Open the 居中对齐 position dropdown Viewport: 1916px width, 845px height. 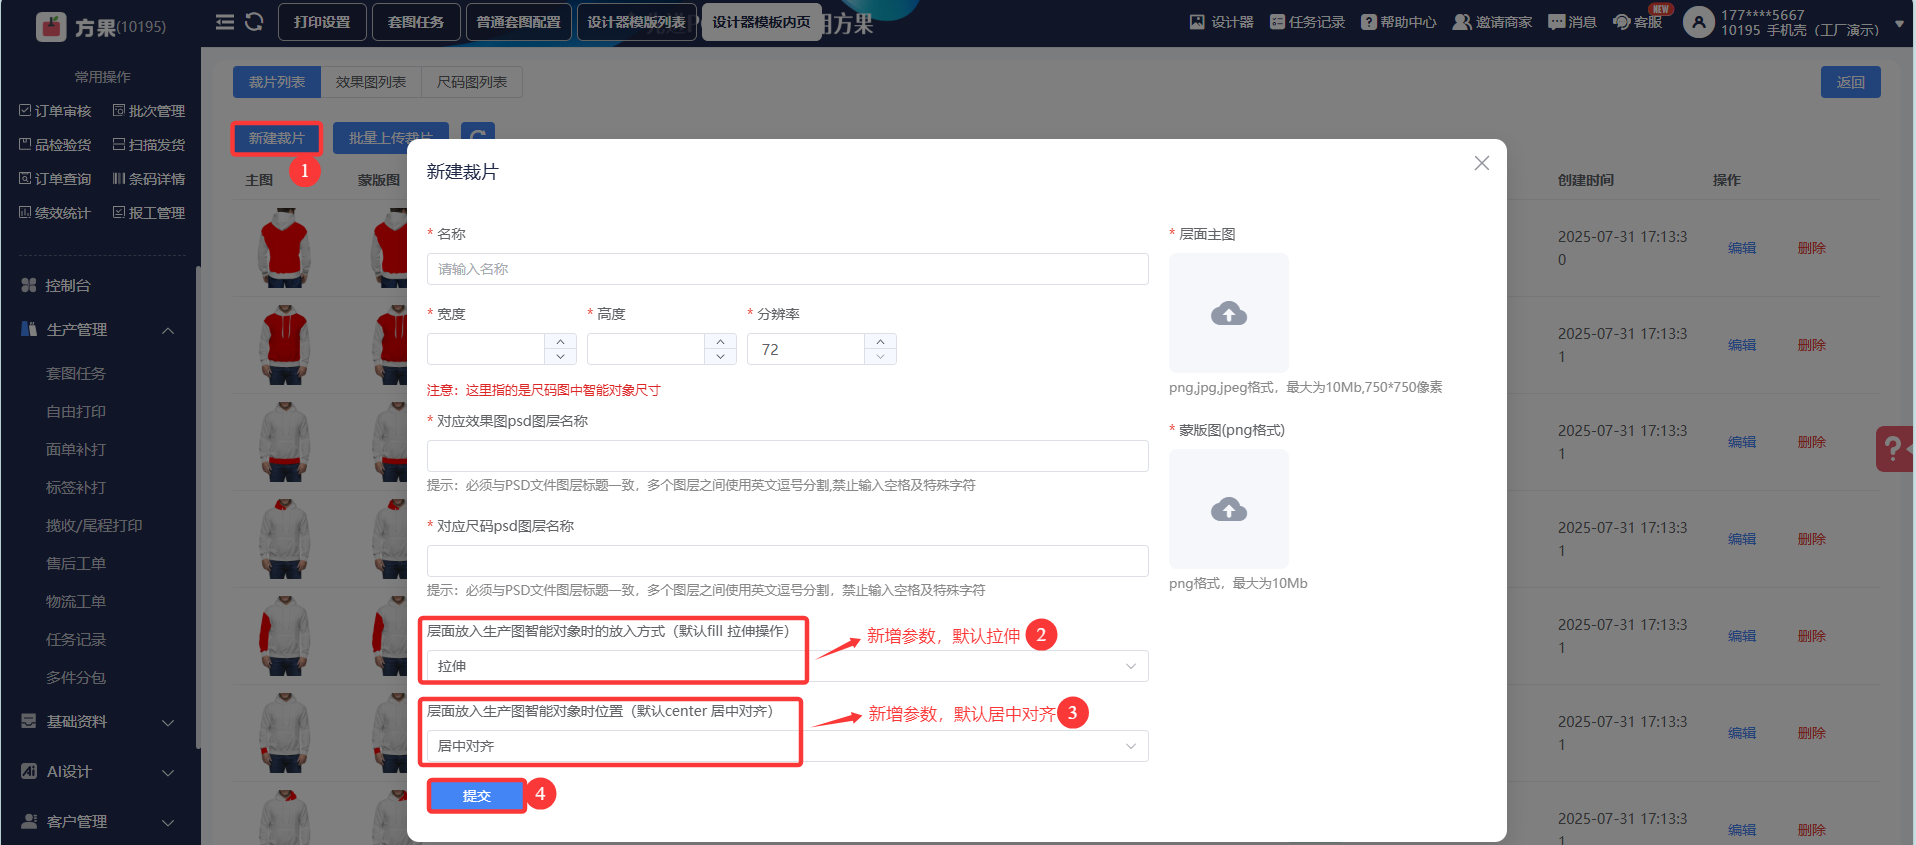pyautogui.click(x=788, y=746)
